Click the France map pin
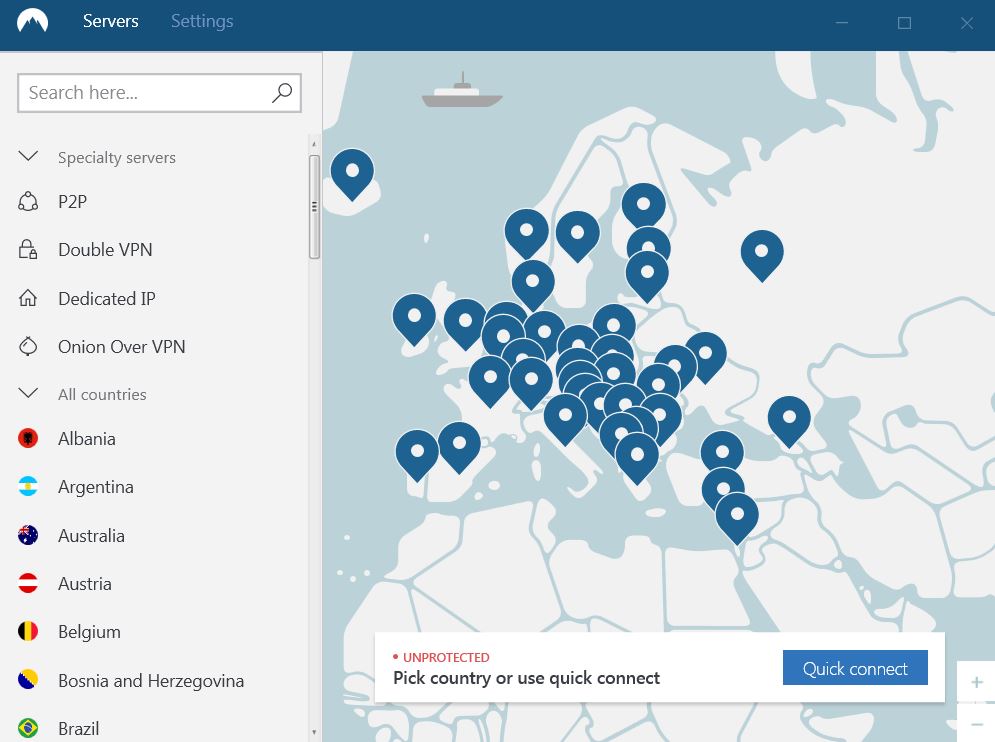This screenshot has width=995, height=742. pyautogui.click(x=489, y=380)
